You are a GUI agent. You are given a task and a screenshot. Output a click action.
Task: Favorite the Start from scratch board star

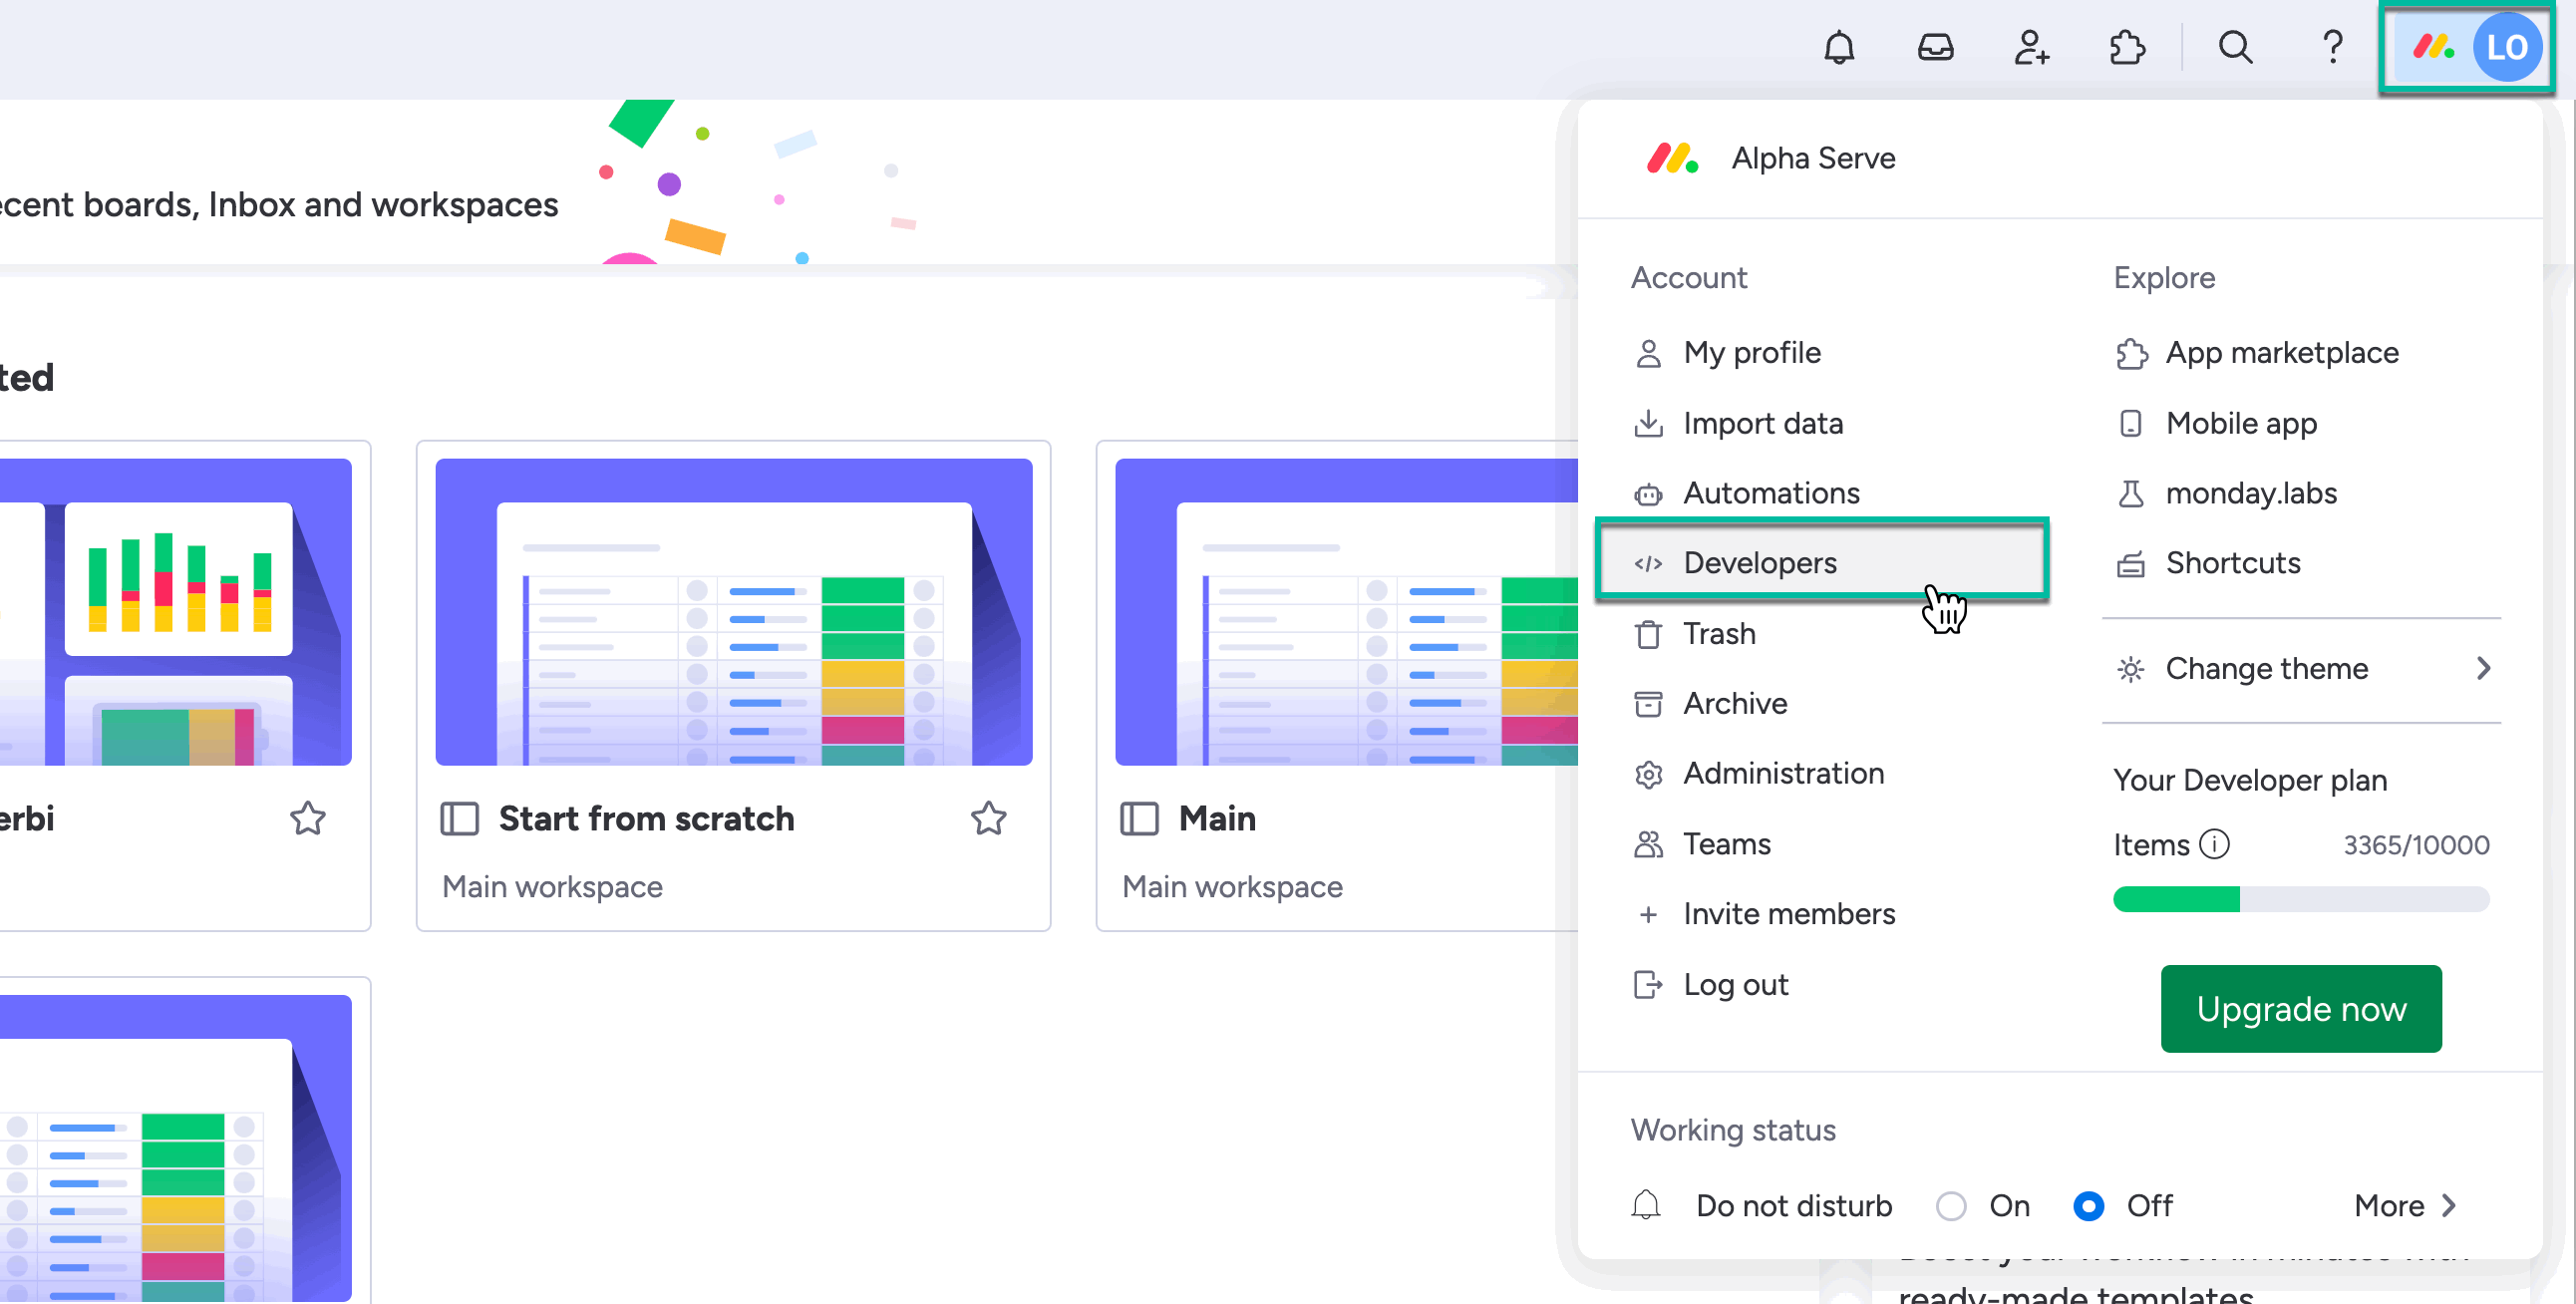pyautogui.click(x=988, y=818)
